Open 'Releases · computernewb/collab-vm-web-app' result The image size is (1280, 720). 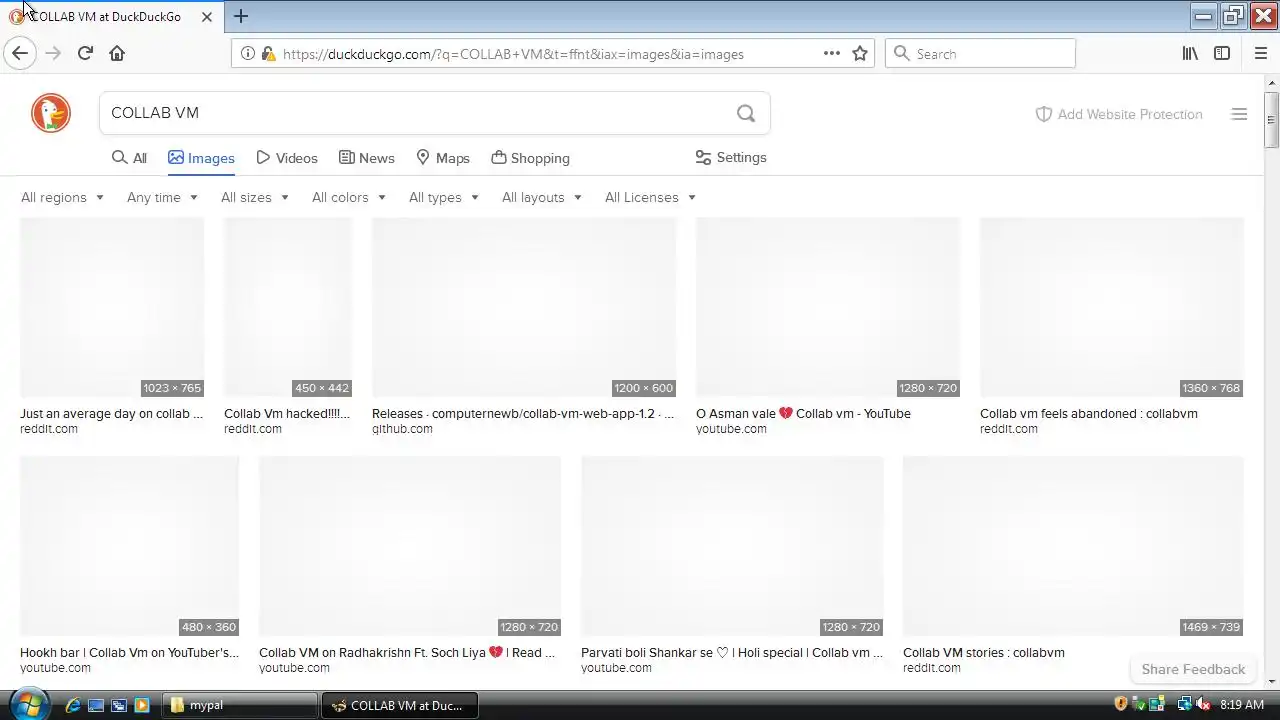[523, 414]
